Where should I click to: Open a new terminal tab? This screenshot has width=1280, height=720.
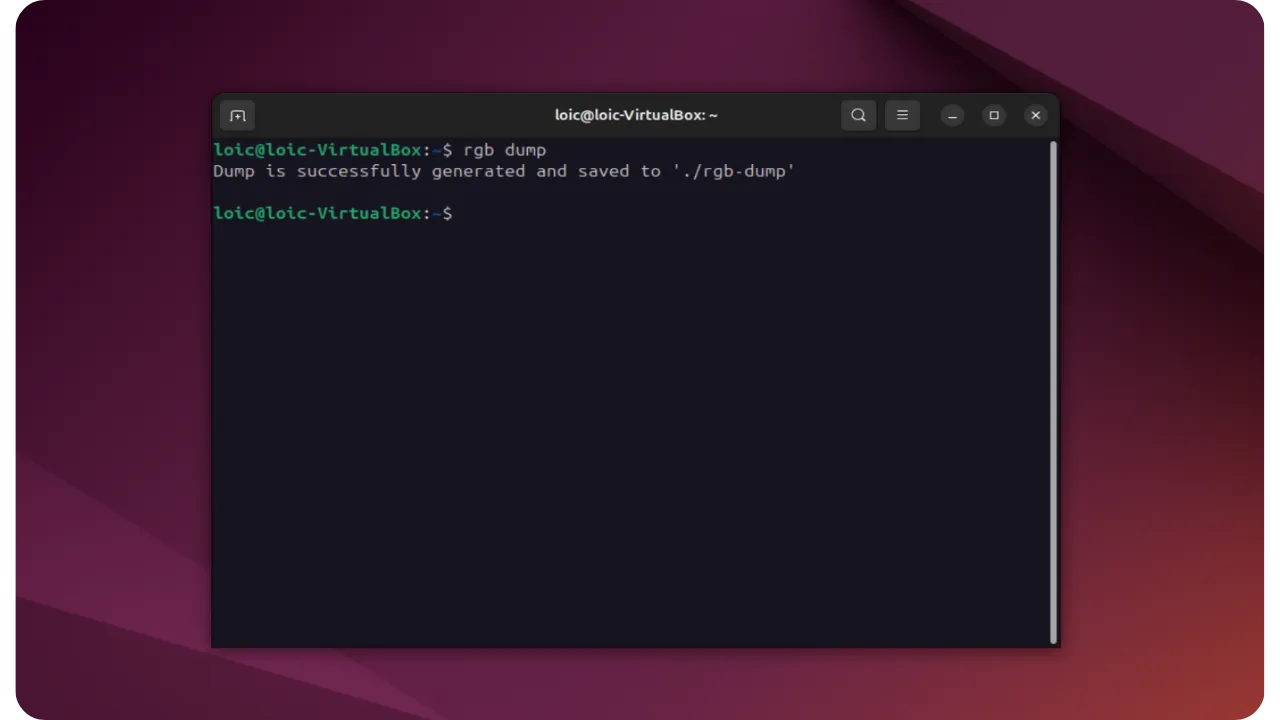click(x=237, y=115)
